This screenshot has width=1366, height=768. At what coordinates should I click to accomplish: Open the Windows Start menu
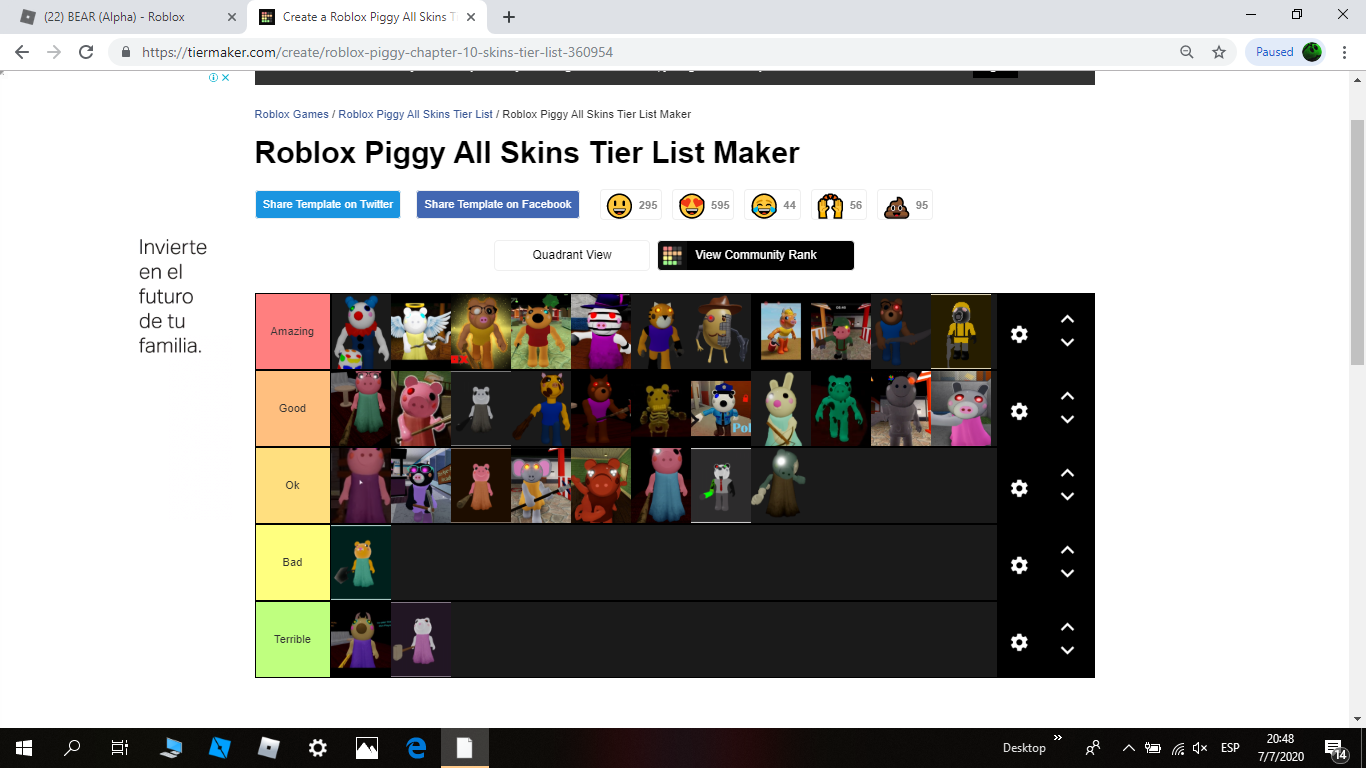click(x=24, y=747)
